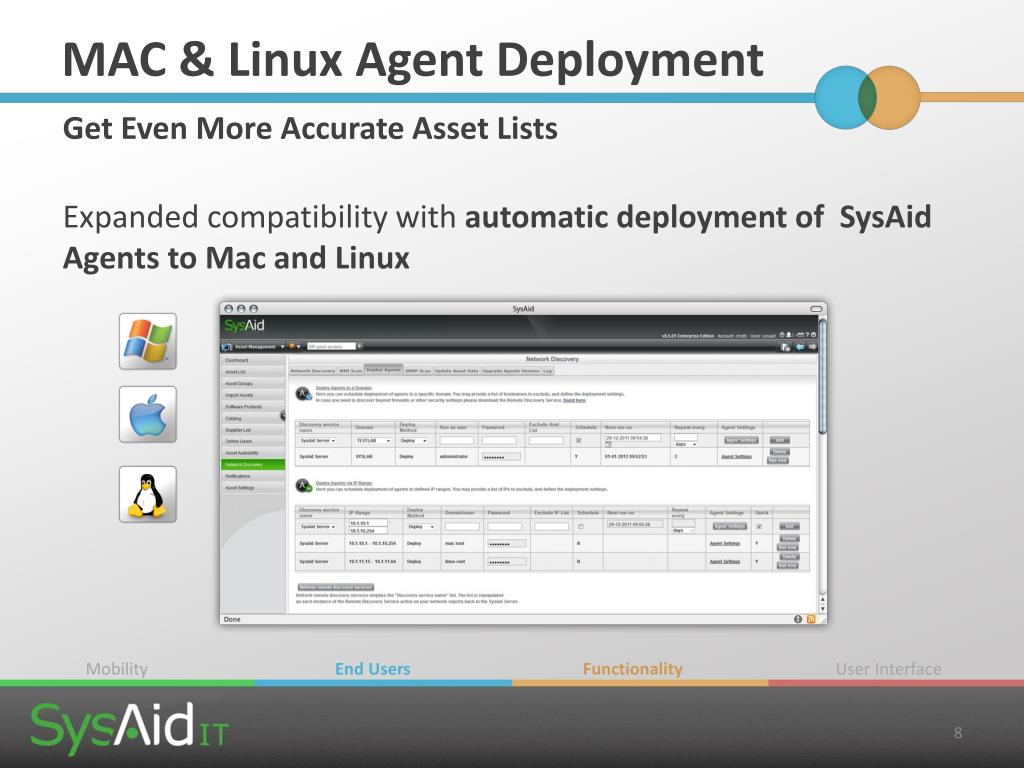The image size is (1024, 768).
Task: Open the IP range section's Deploy Method dropdown
Action: 421,526
